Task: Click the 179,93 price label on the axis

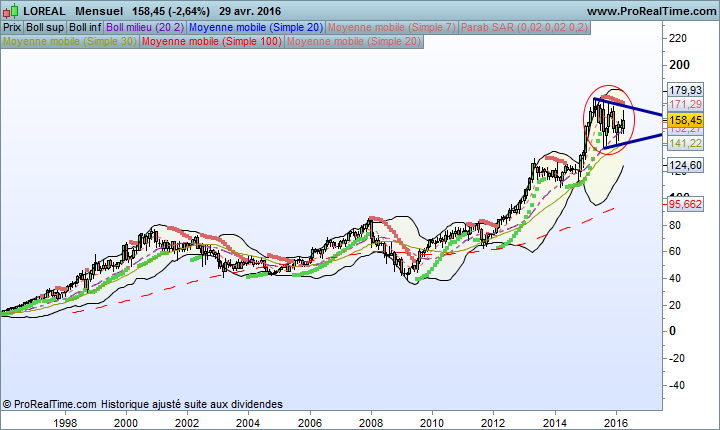Action: click(x=685, y=90)
